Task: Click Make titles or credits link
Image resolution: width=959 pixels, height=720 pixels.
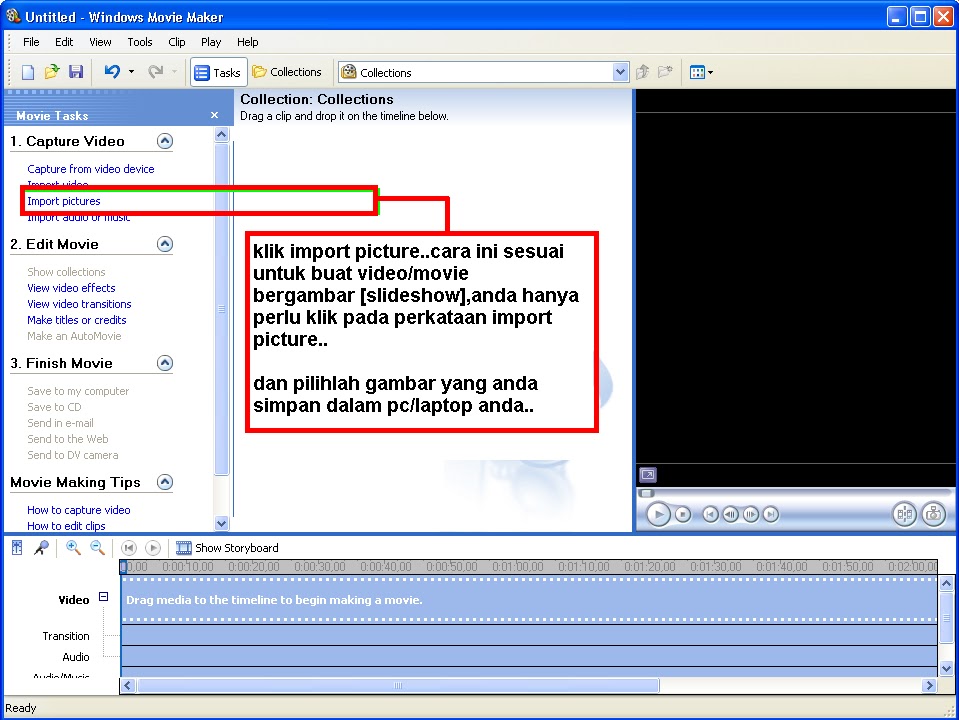Action: (76, 320)
